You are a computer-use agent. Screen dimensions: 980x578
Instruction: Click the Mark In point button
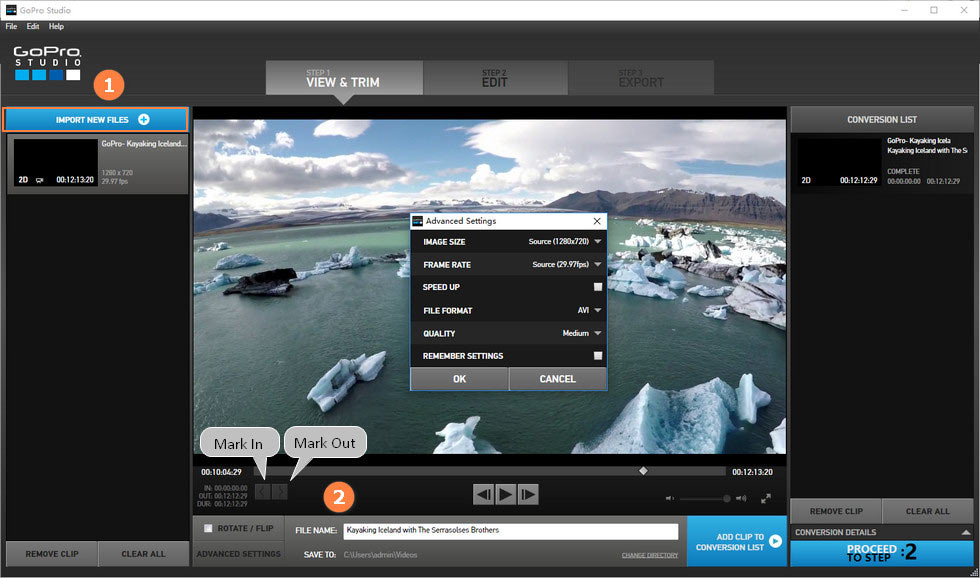tap(262, 491)
